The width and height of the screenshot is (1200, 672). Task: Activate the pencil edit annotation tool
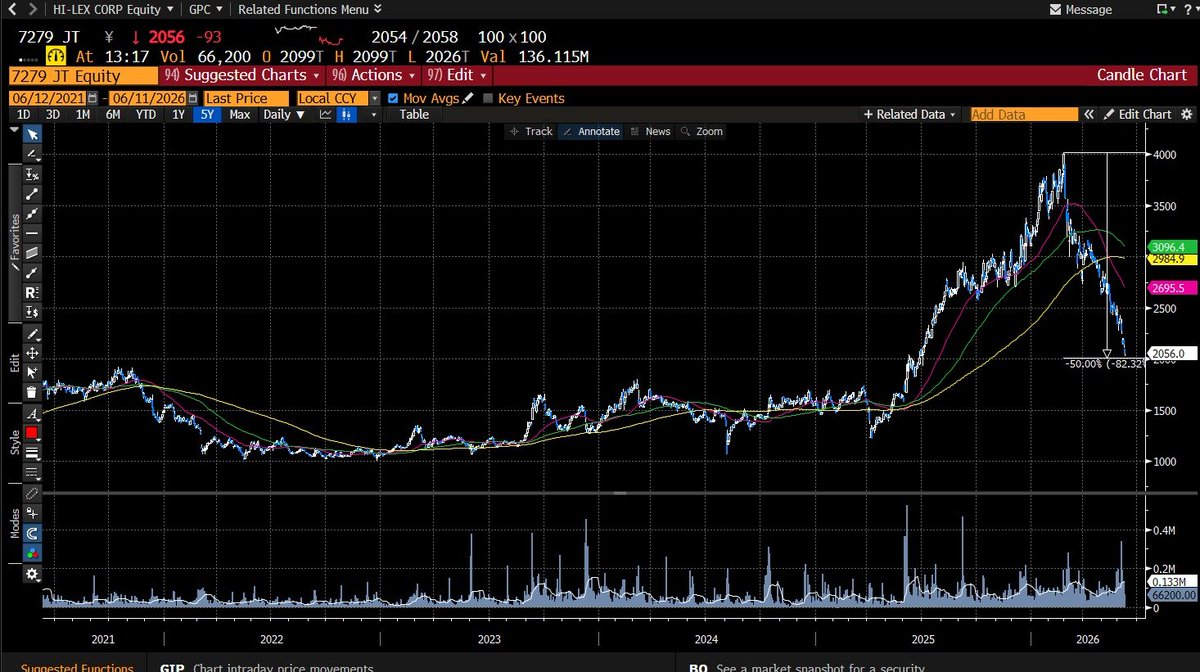[x=32, y=334]
